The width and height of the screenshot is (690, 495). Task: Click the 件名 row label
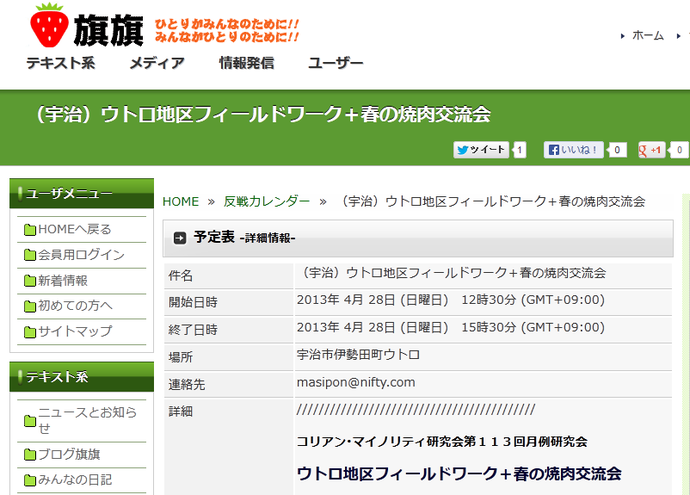(x=181, y=275)
